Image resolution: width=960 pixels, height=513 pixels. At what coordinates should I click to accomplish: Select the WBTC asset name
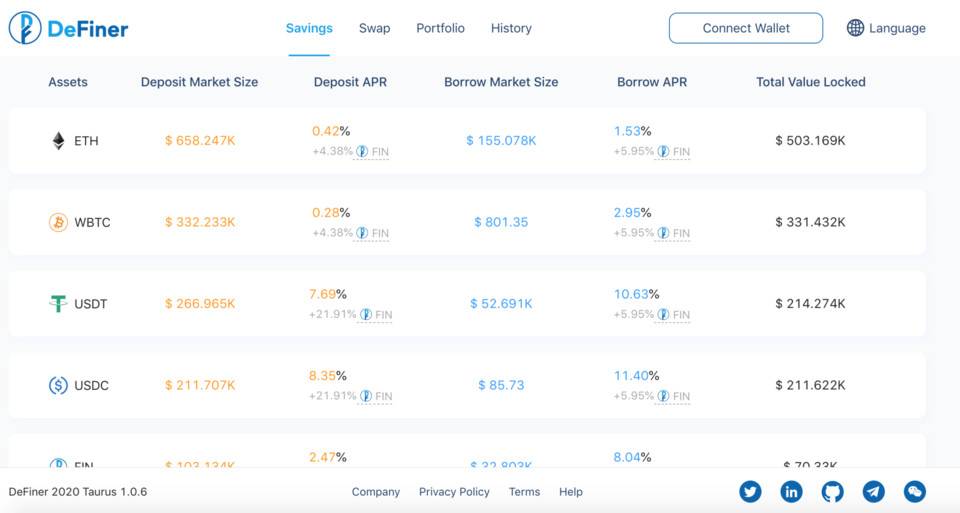(x=92, y=222)
